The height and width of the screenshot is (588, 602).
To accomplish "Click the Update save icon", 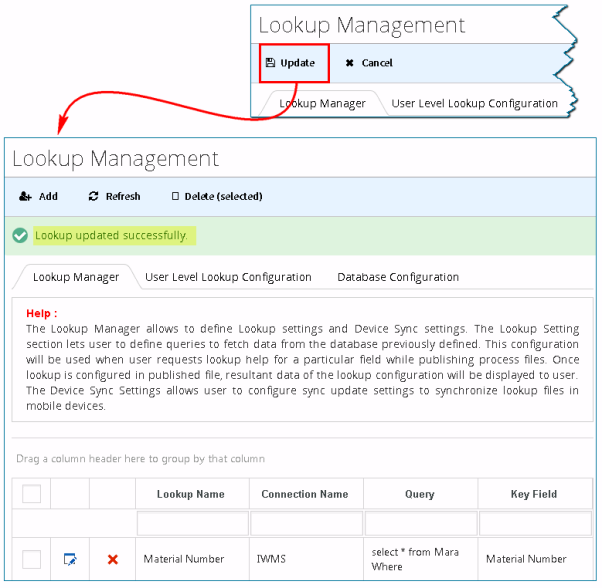I will (x=270, y=63).
